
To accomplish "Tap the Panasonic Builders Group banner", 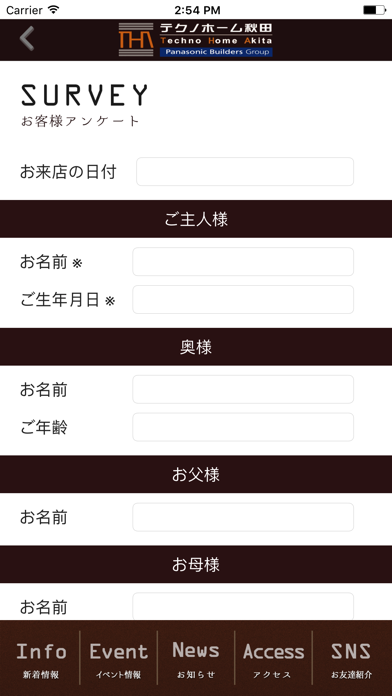I will (216, 52).
